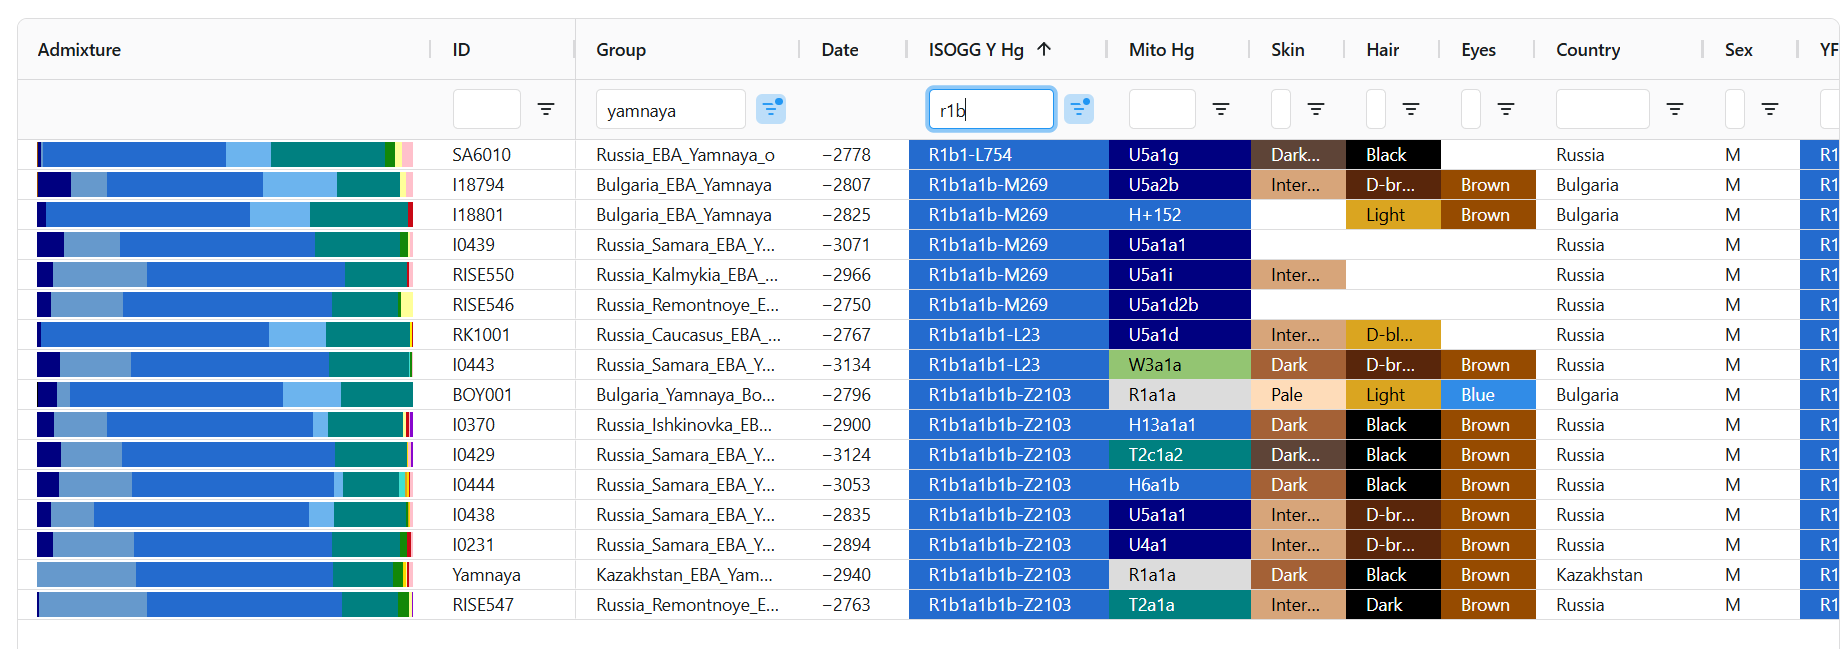Open the Hair column filter icon
Image resolution: width=1842 pixels, height=649 pixels.
(x=1411, y=109)
